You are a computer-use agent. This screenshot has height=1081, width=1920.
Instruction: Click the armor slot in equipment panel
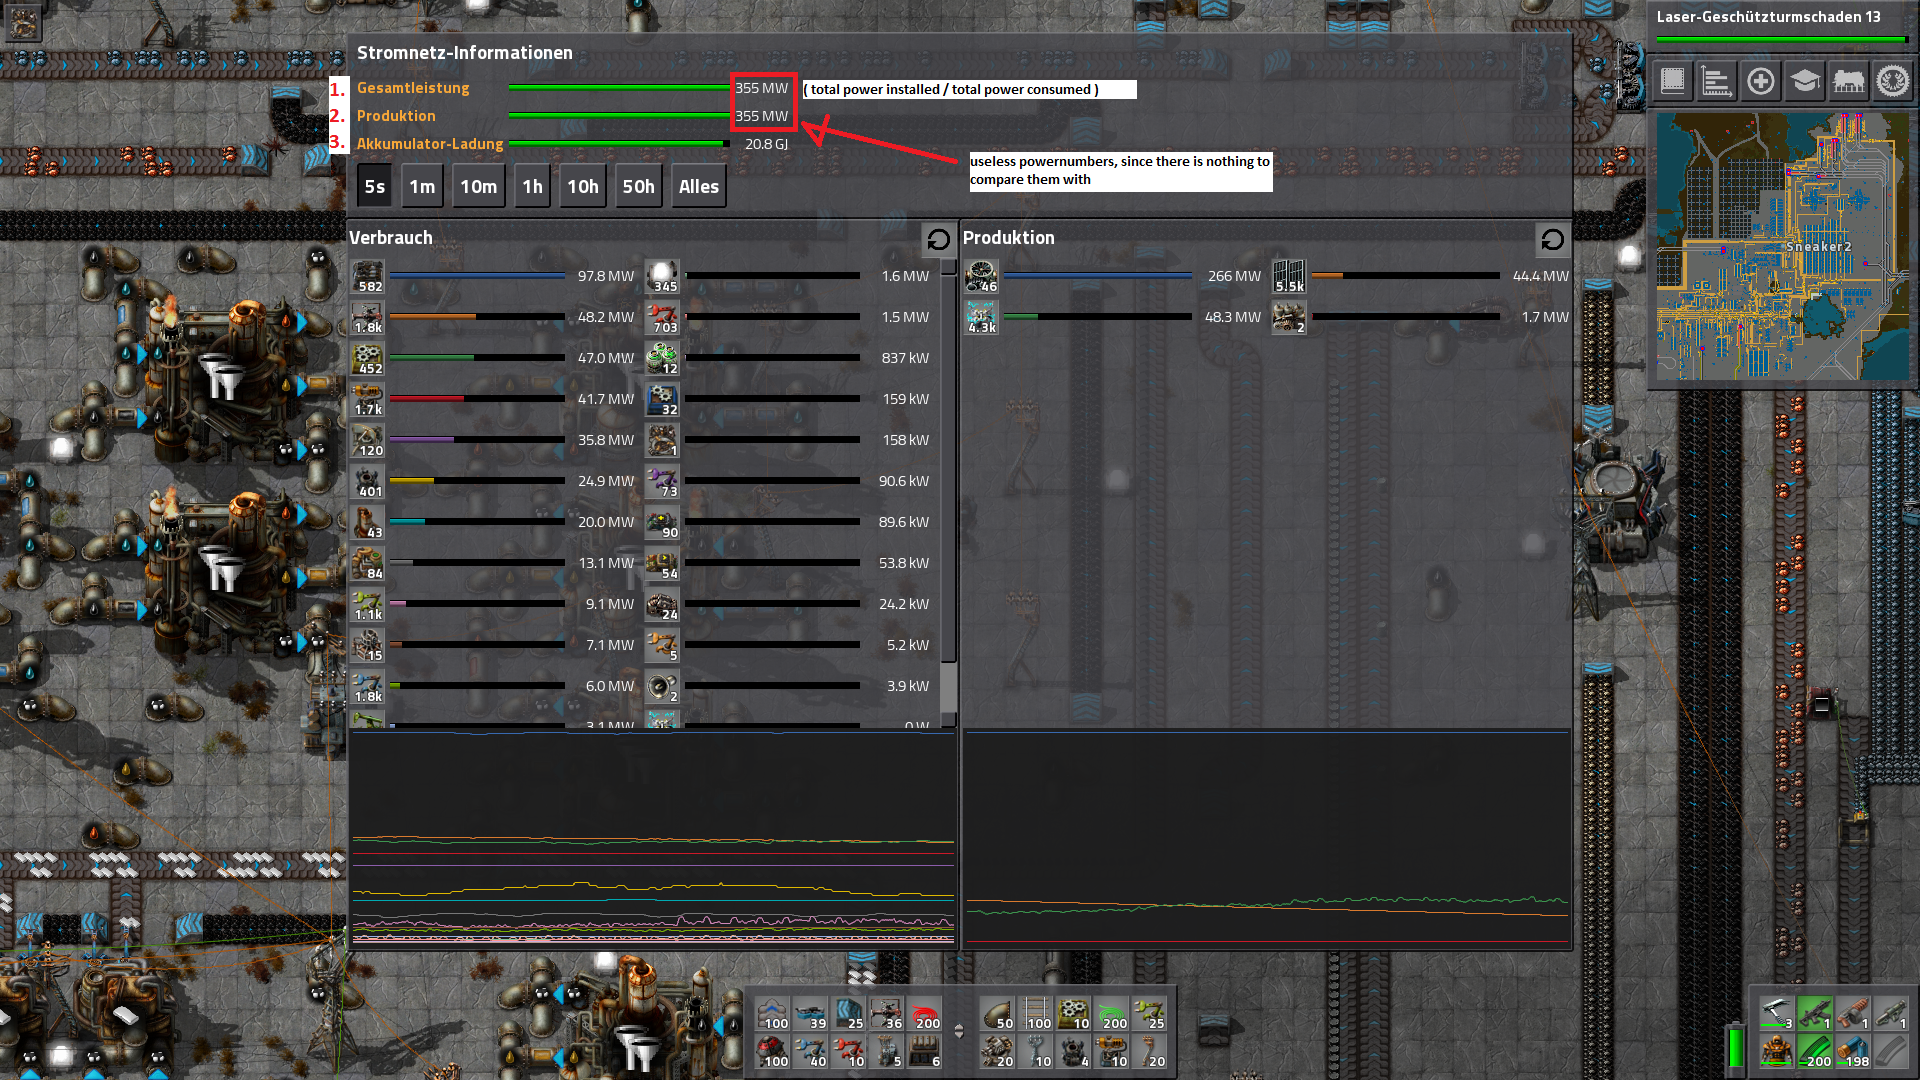1776,1050
